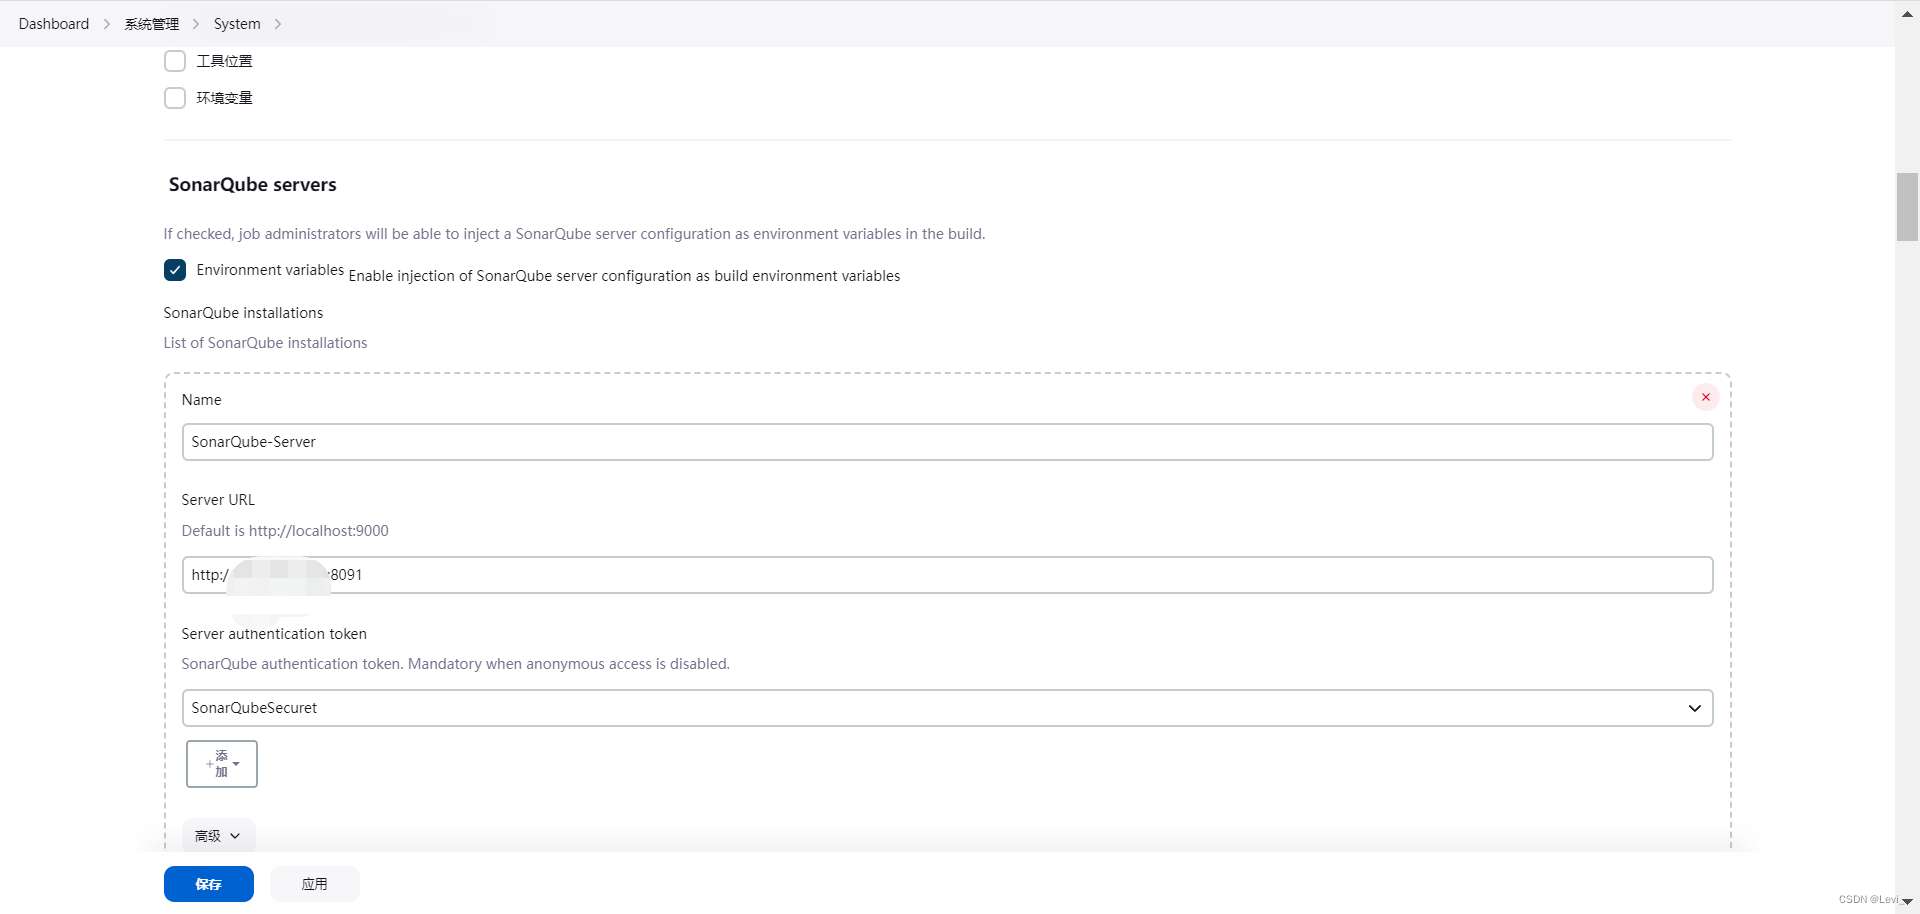
Task: Open the 系统管理 breadcrumb link
Action: (151, 23)
